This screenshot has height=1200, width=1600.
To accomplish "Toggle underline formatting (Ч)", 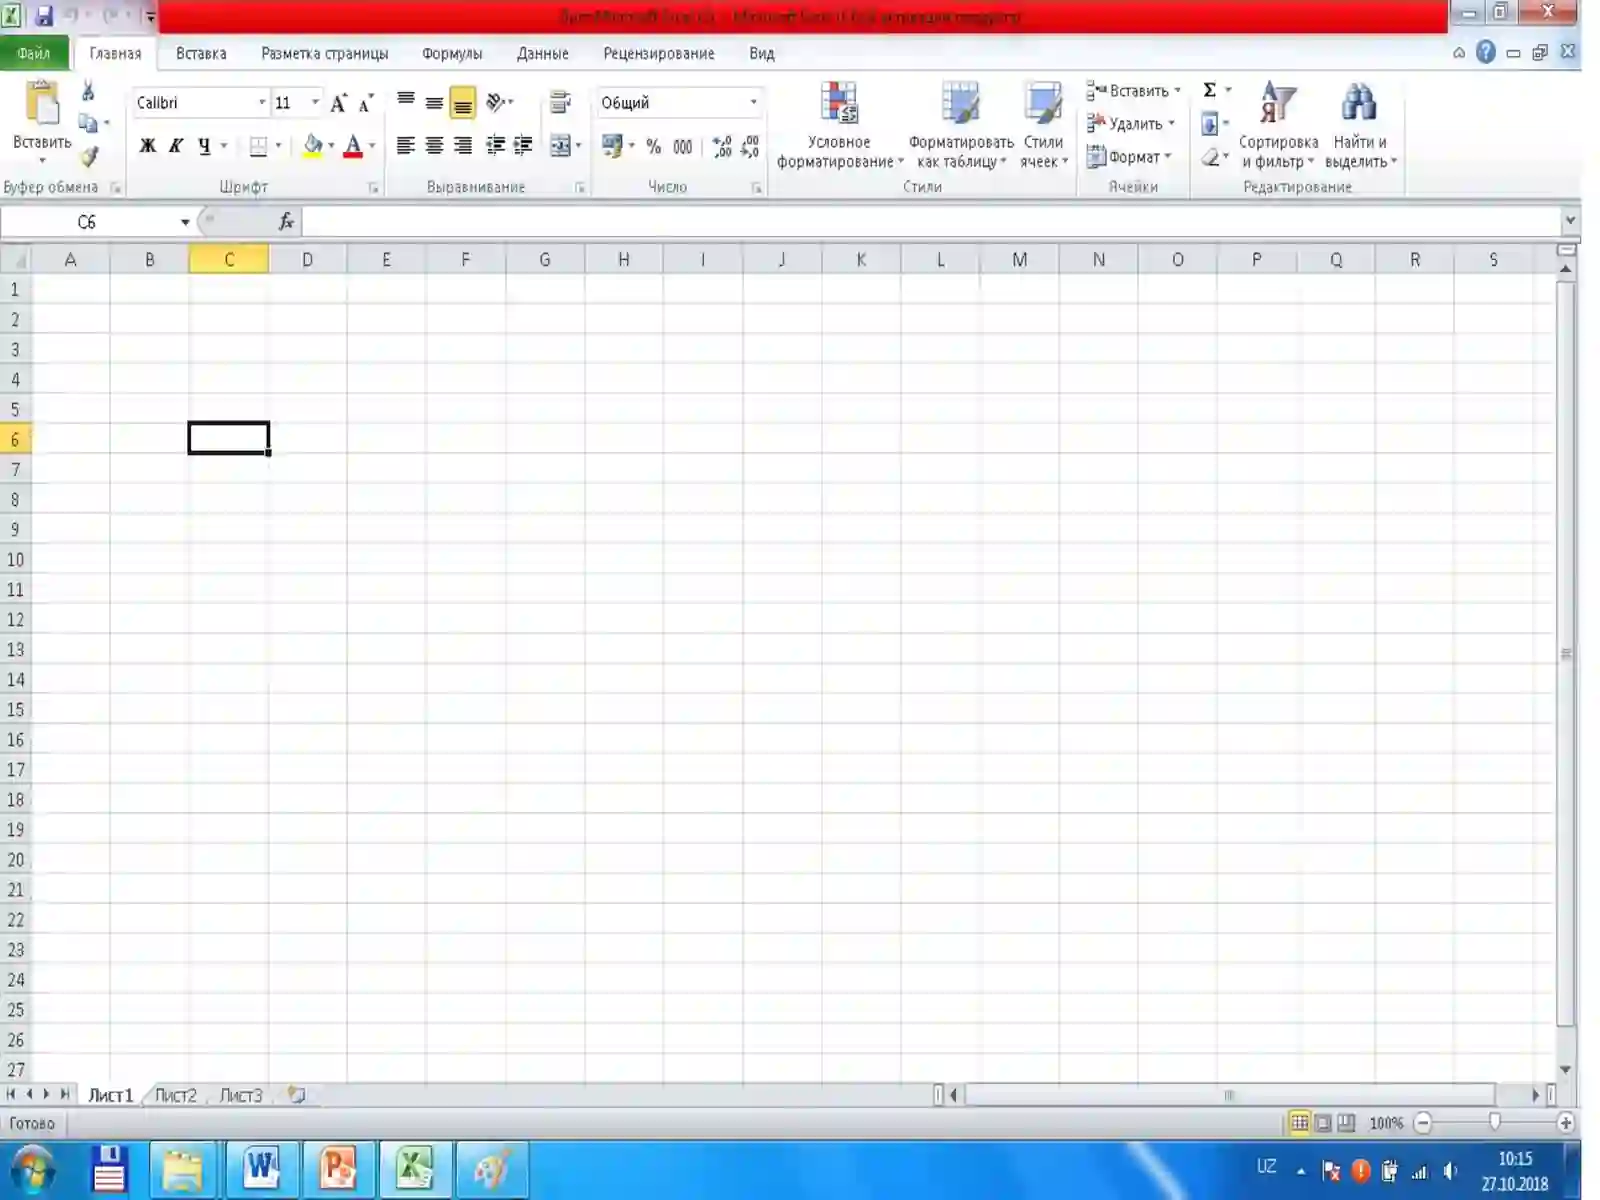I will click(x=204, y=146).
